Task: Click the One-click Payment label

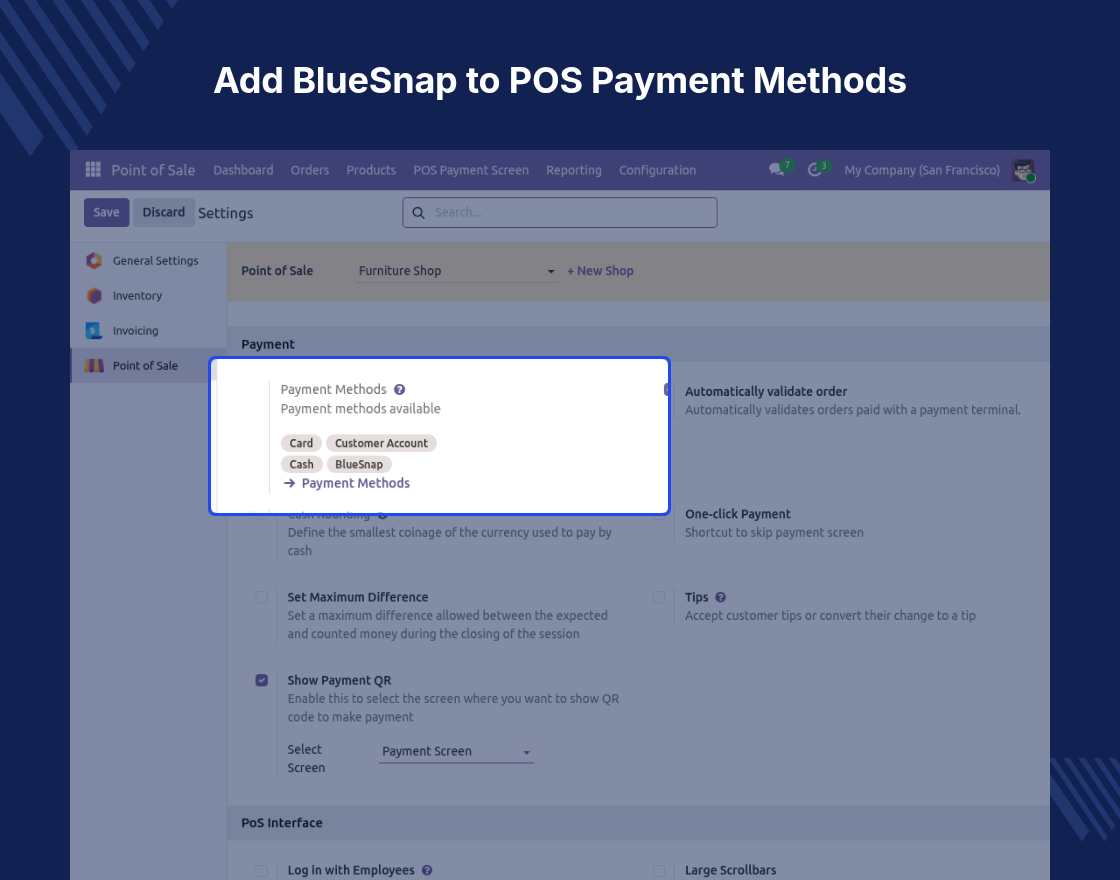Action: (737, 514)
